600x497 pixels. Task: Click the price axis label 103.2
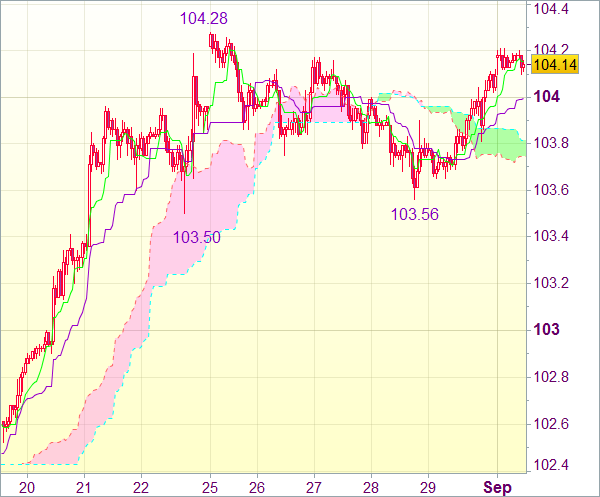tap(551, 284)
